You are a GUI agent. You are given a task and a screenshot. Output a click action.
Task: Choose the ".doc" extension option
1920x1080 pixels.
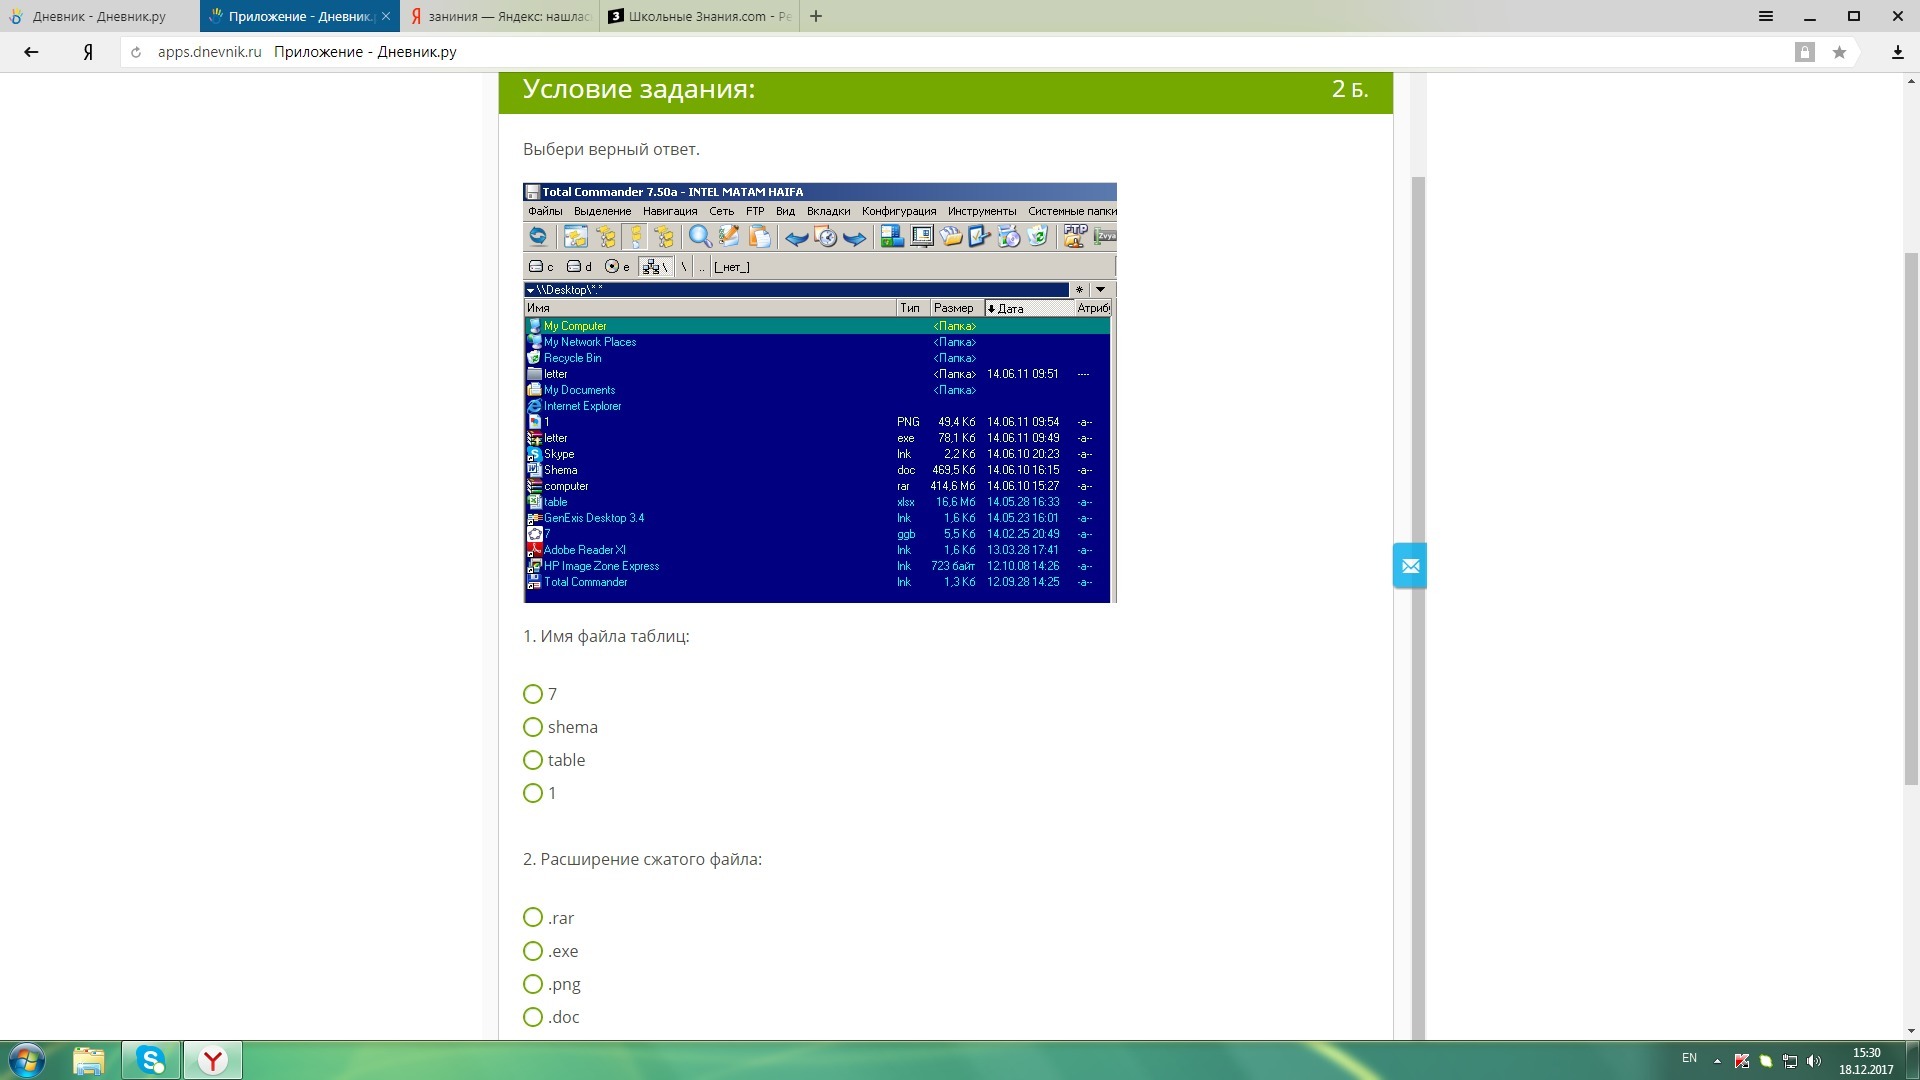pyautogui.click(x=533, y=1017)
